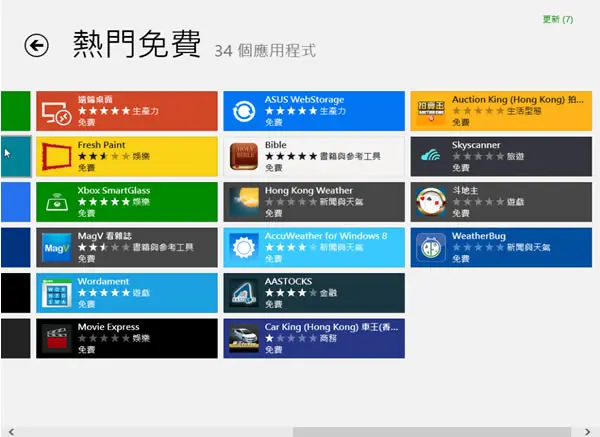
Task: Click the green updates (7) link
Action: click(x=558, y=19)
